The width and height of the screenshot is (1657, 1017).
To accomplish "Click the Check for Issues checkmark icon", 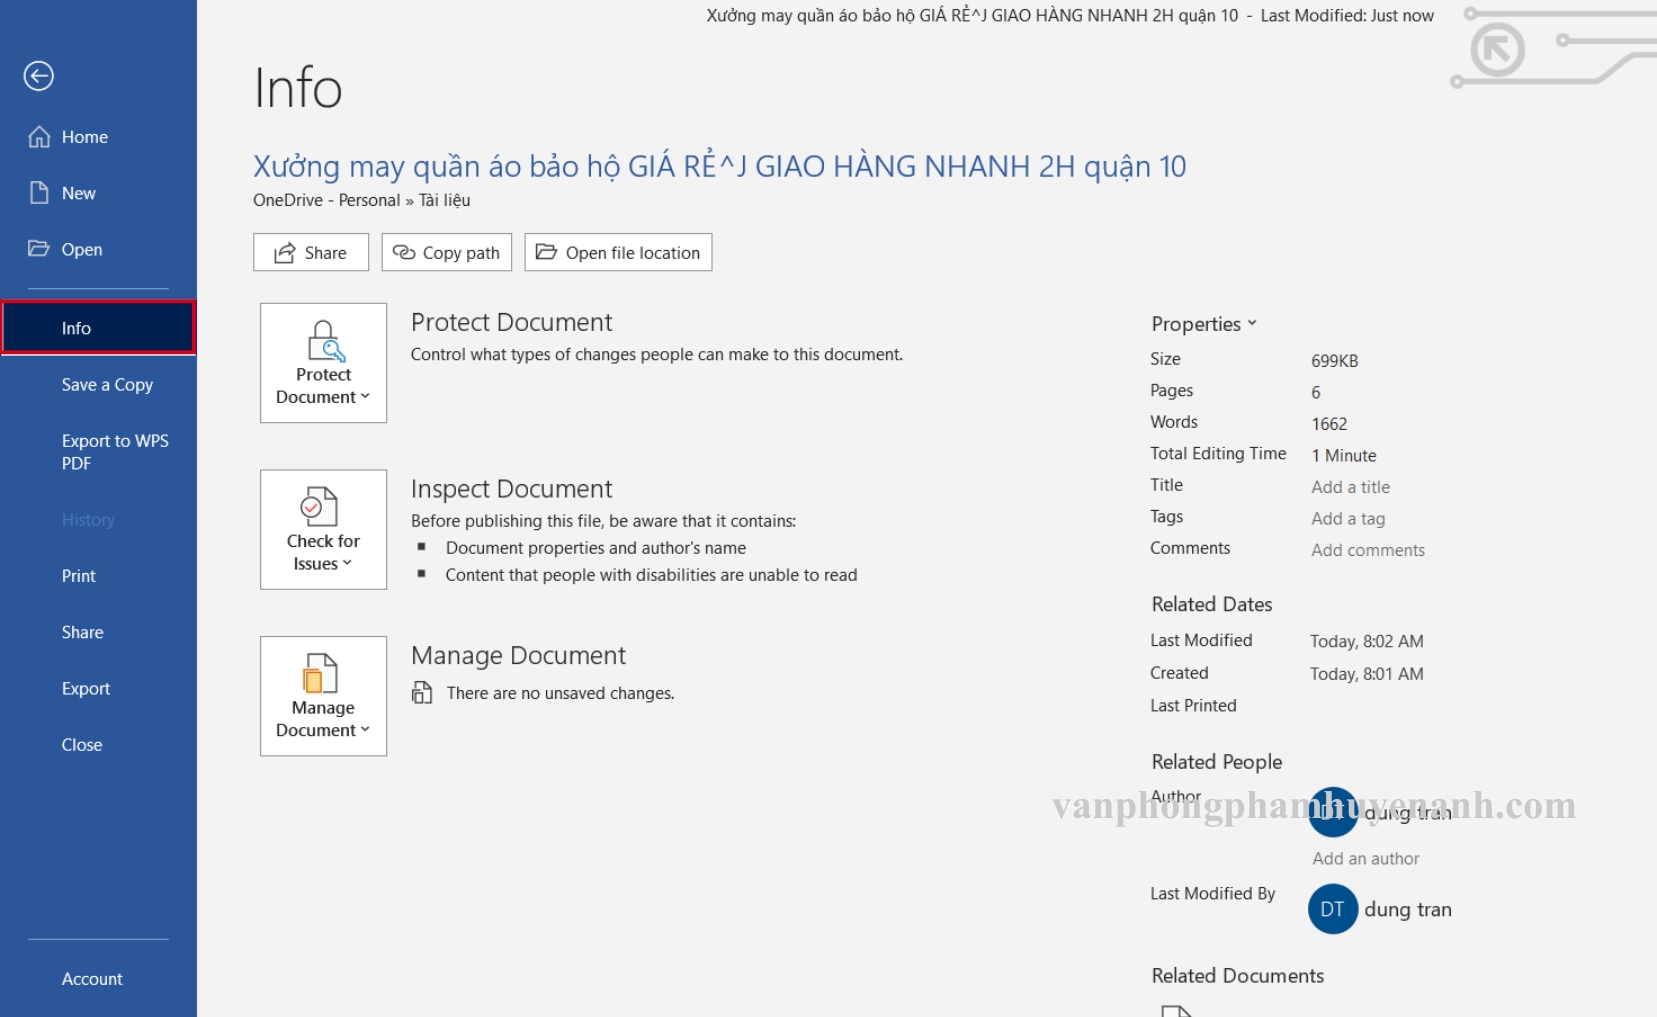I will pyautogui.click(x=320, y=507).
